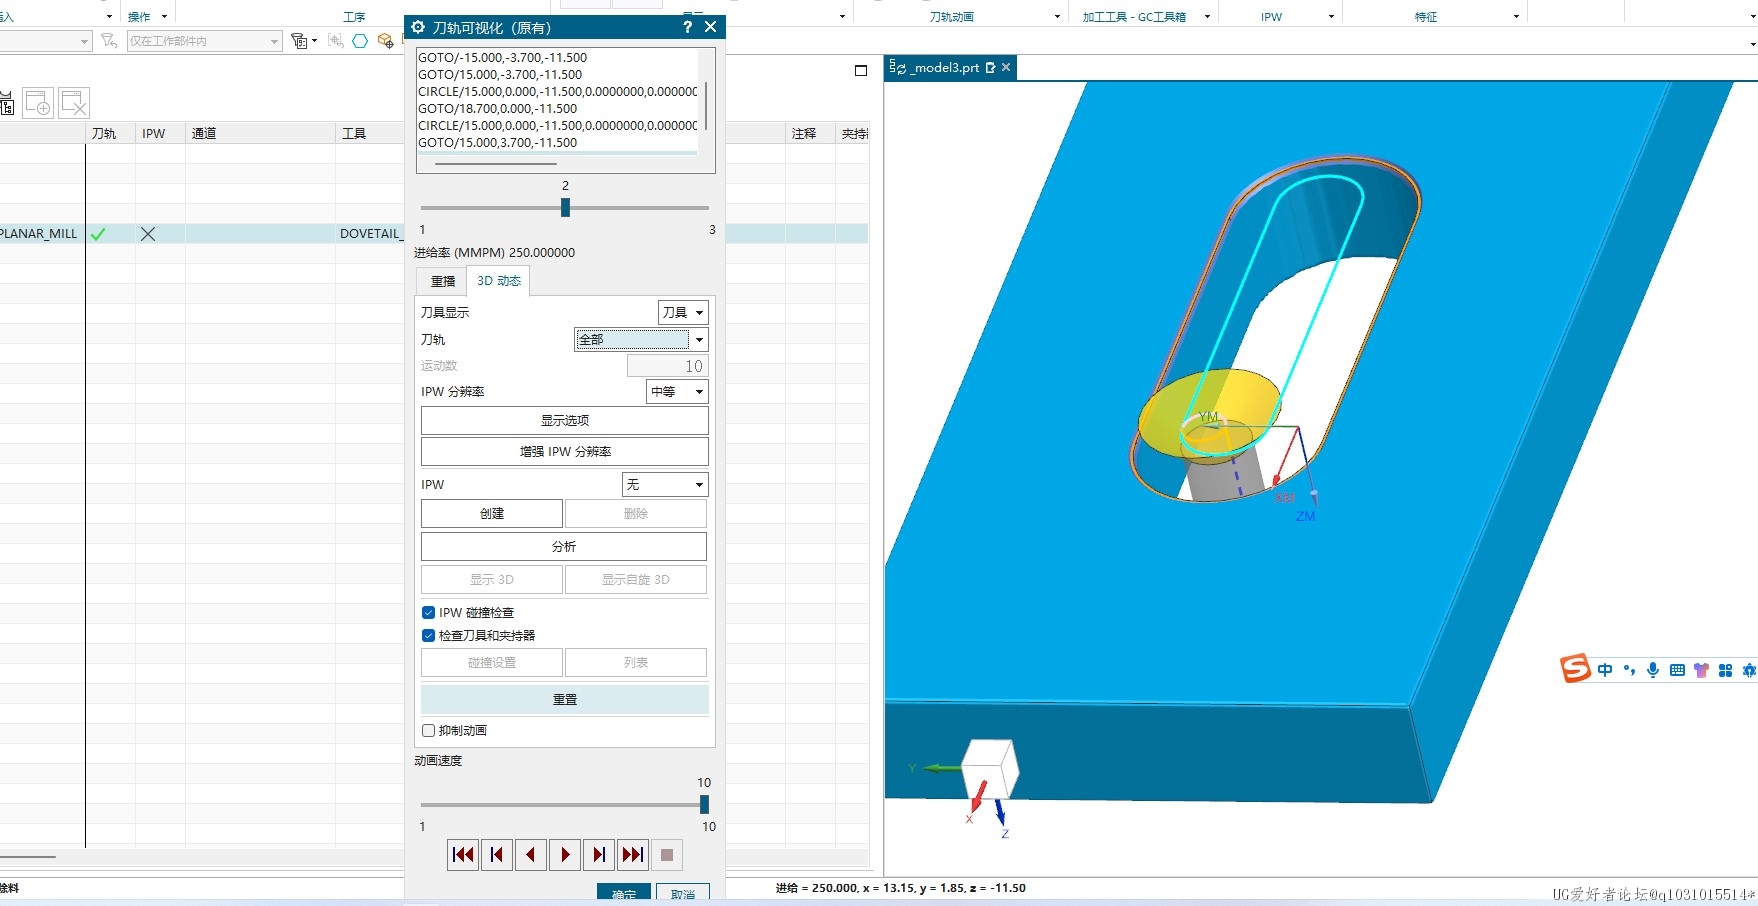Viewport: 1758px width, 906px height.
Task: Click the X in PLANAR_MILL IPW column
Action: pos(148,234)
